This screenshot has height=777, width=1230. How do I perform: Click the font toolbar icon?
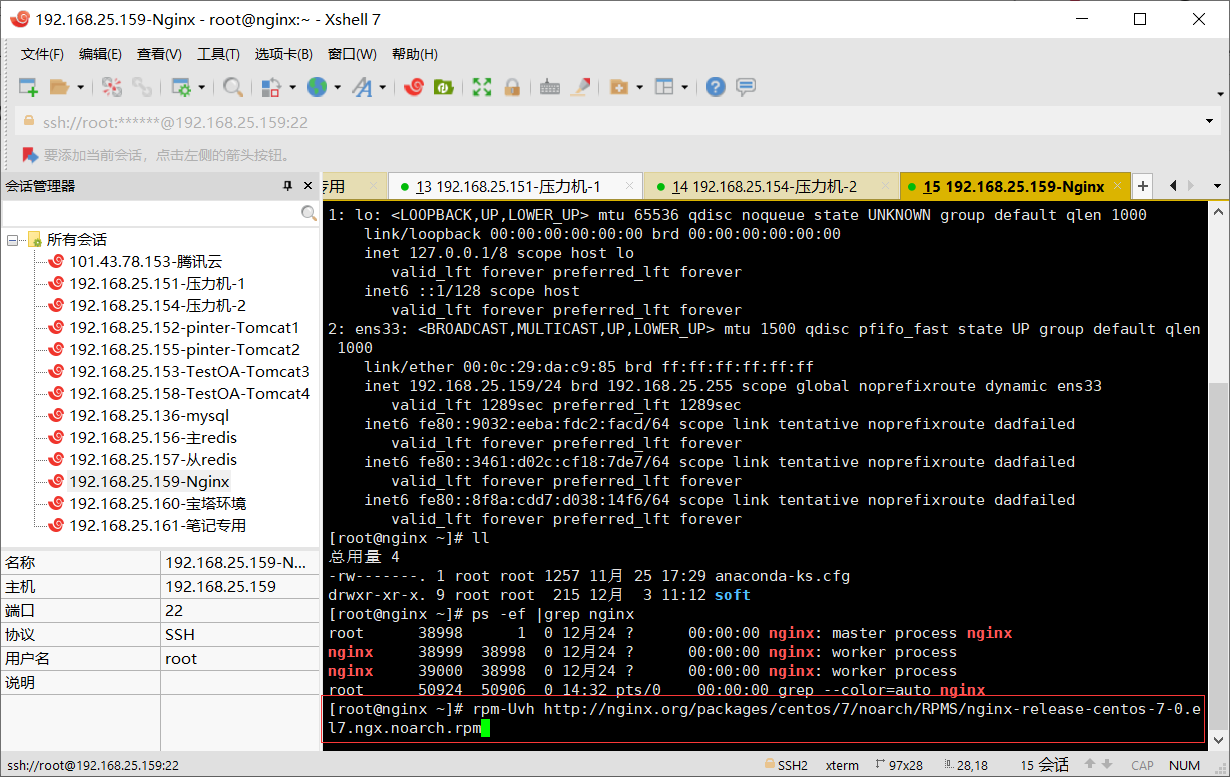tap(362, 87)
